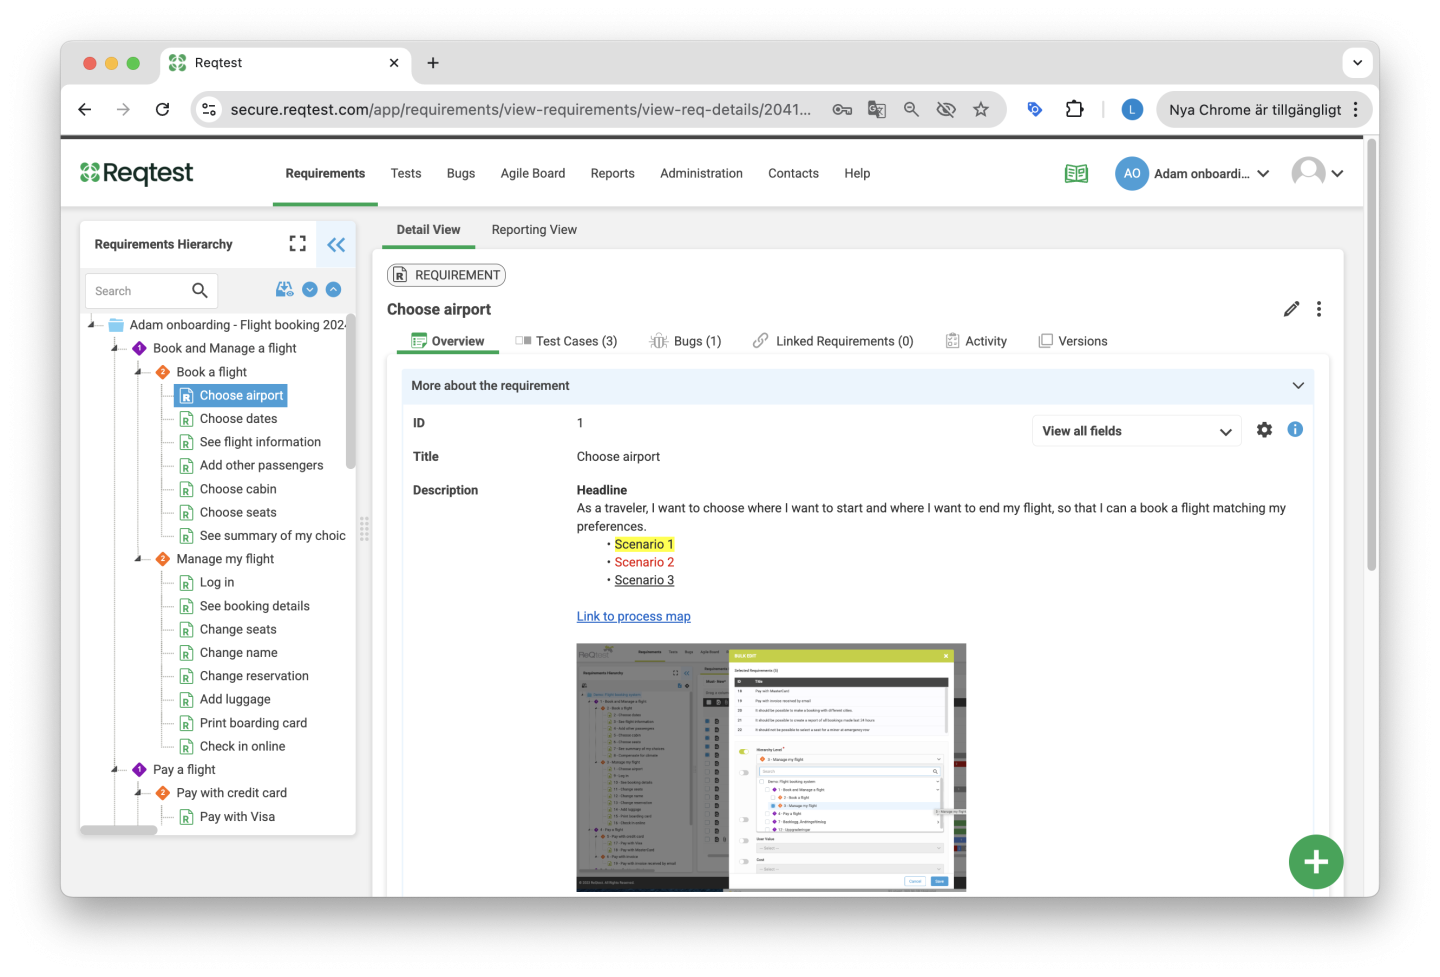Open the Versions tab
Image resolution: width=1440 pixels, height=977 pixels.
click(x=1073, y=341)
